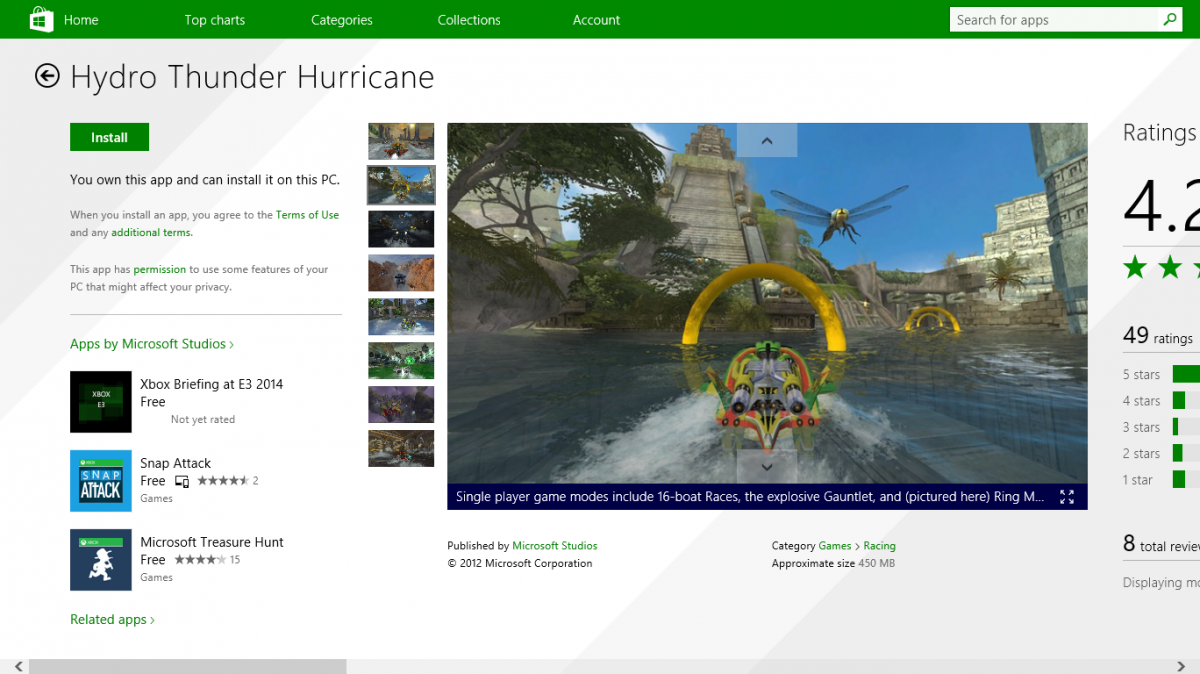Go back using the circled arrow
Viewport: 1200px width, 674px height.
pos(47,76)
